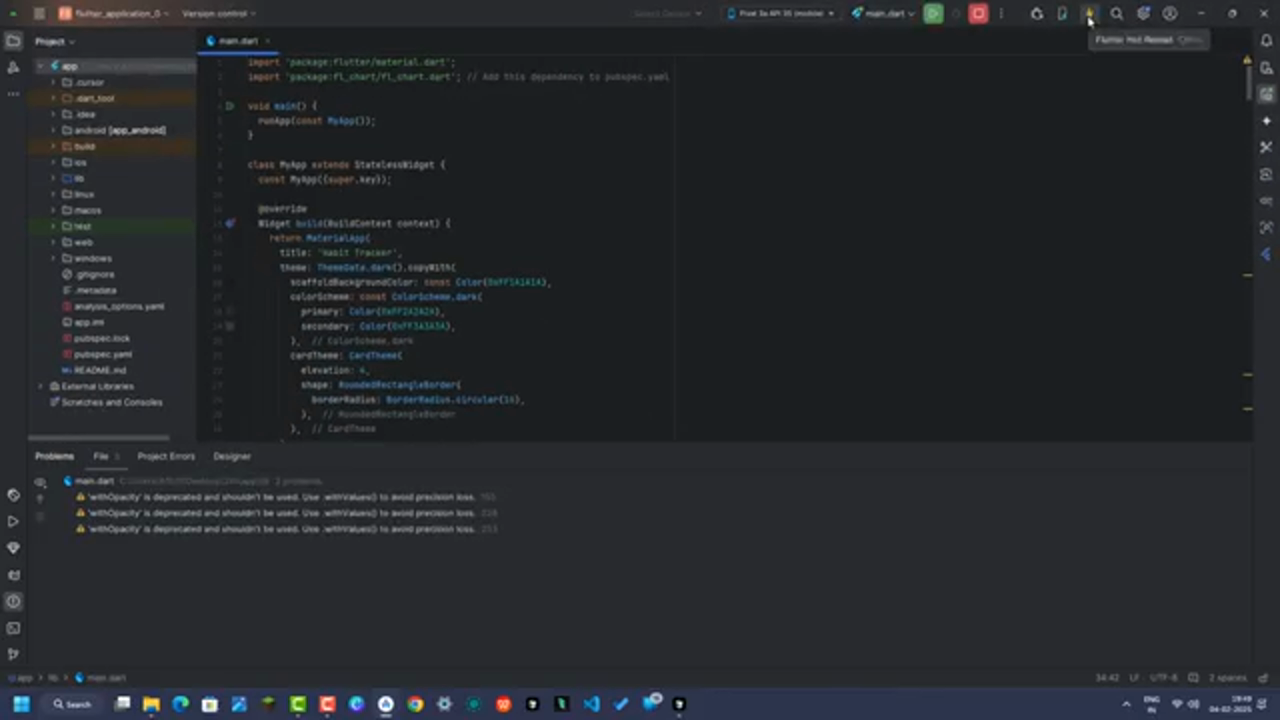This screenshot has height=720, width=1280.
Task: Expand External Libraries node
Action: (x=41, y=386)
